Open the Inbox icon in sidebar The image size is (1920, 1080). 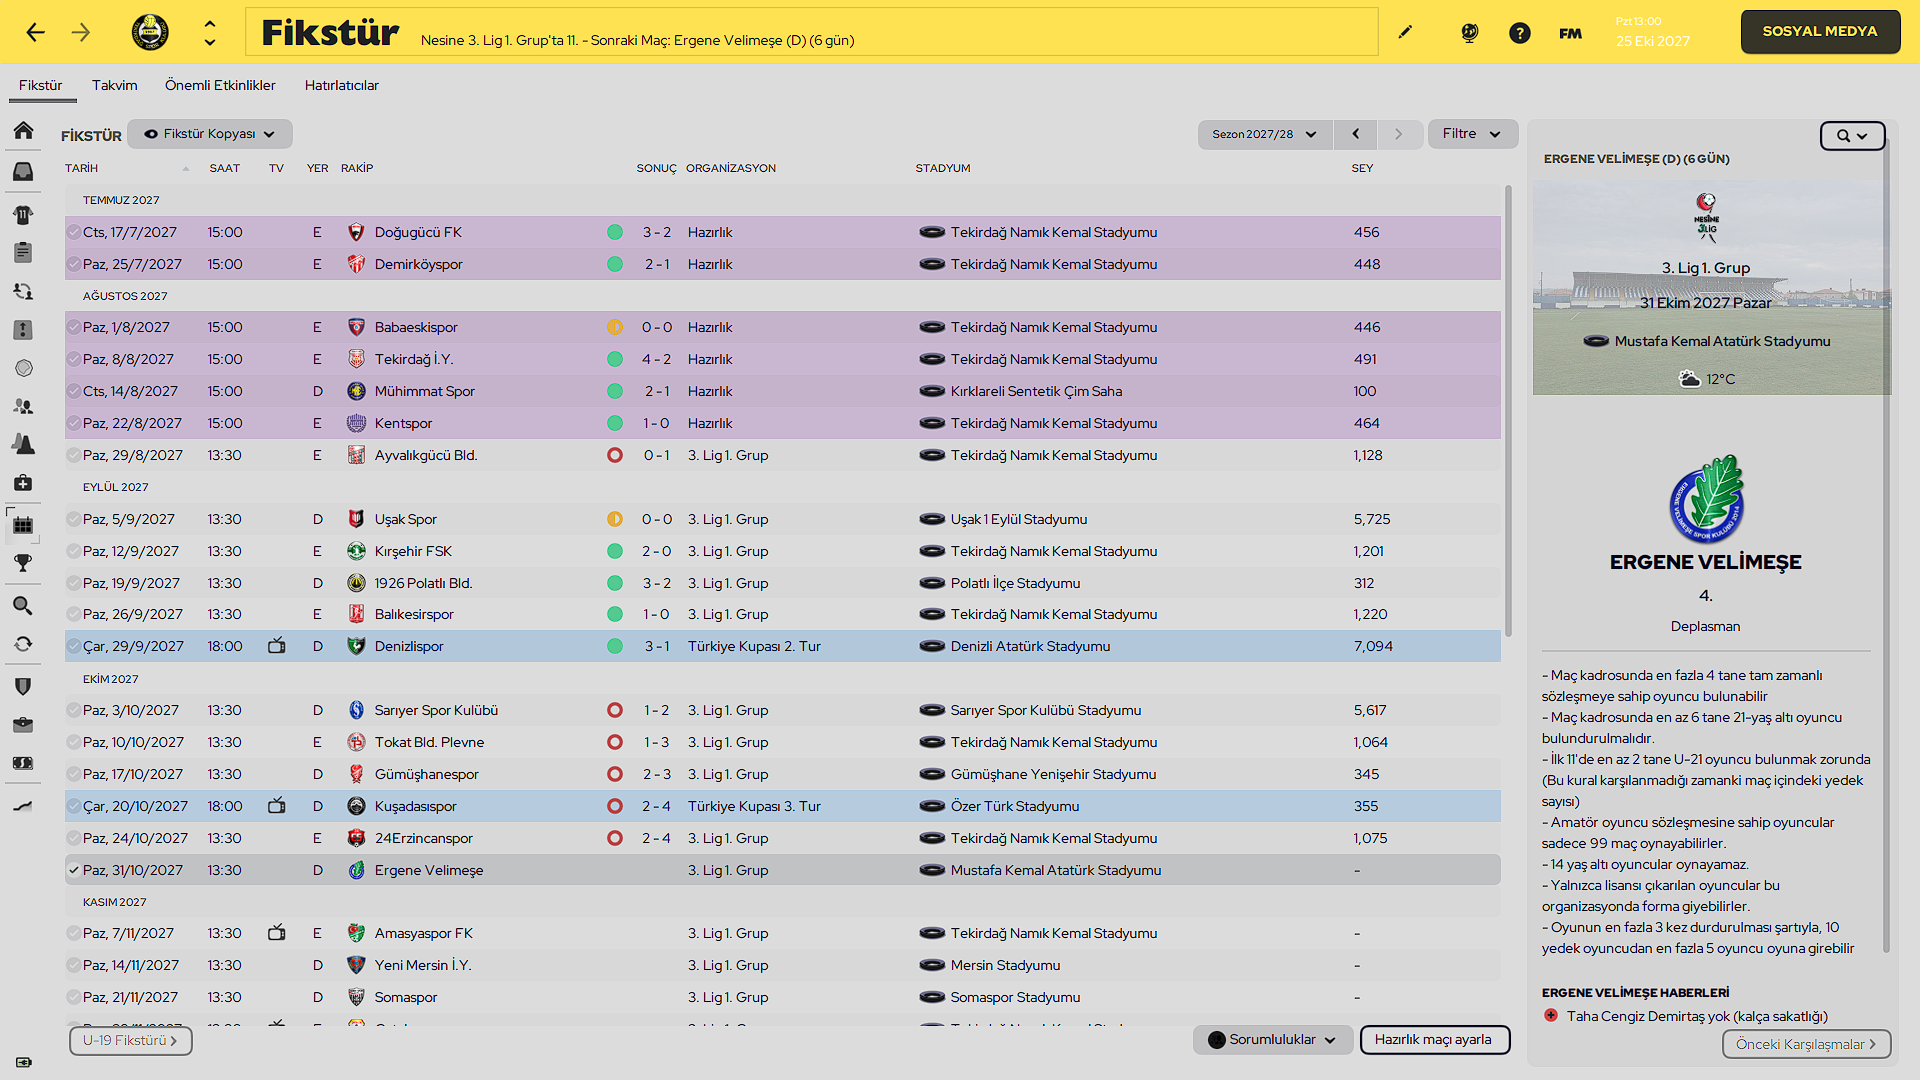pyautogui.click(x=23, y=172)
